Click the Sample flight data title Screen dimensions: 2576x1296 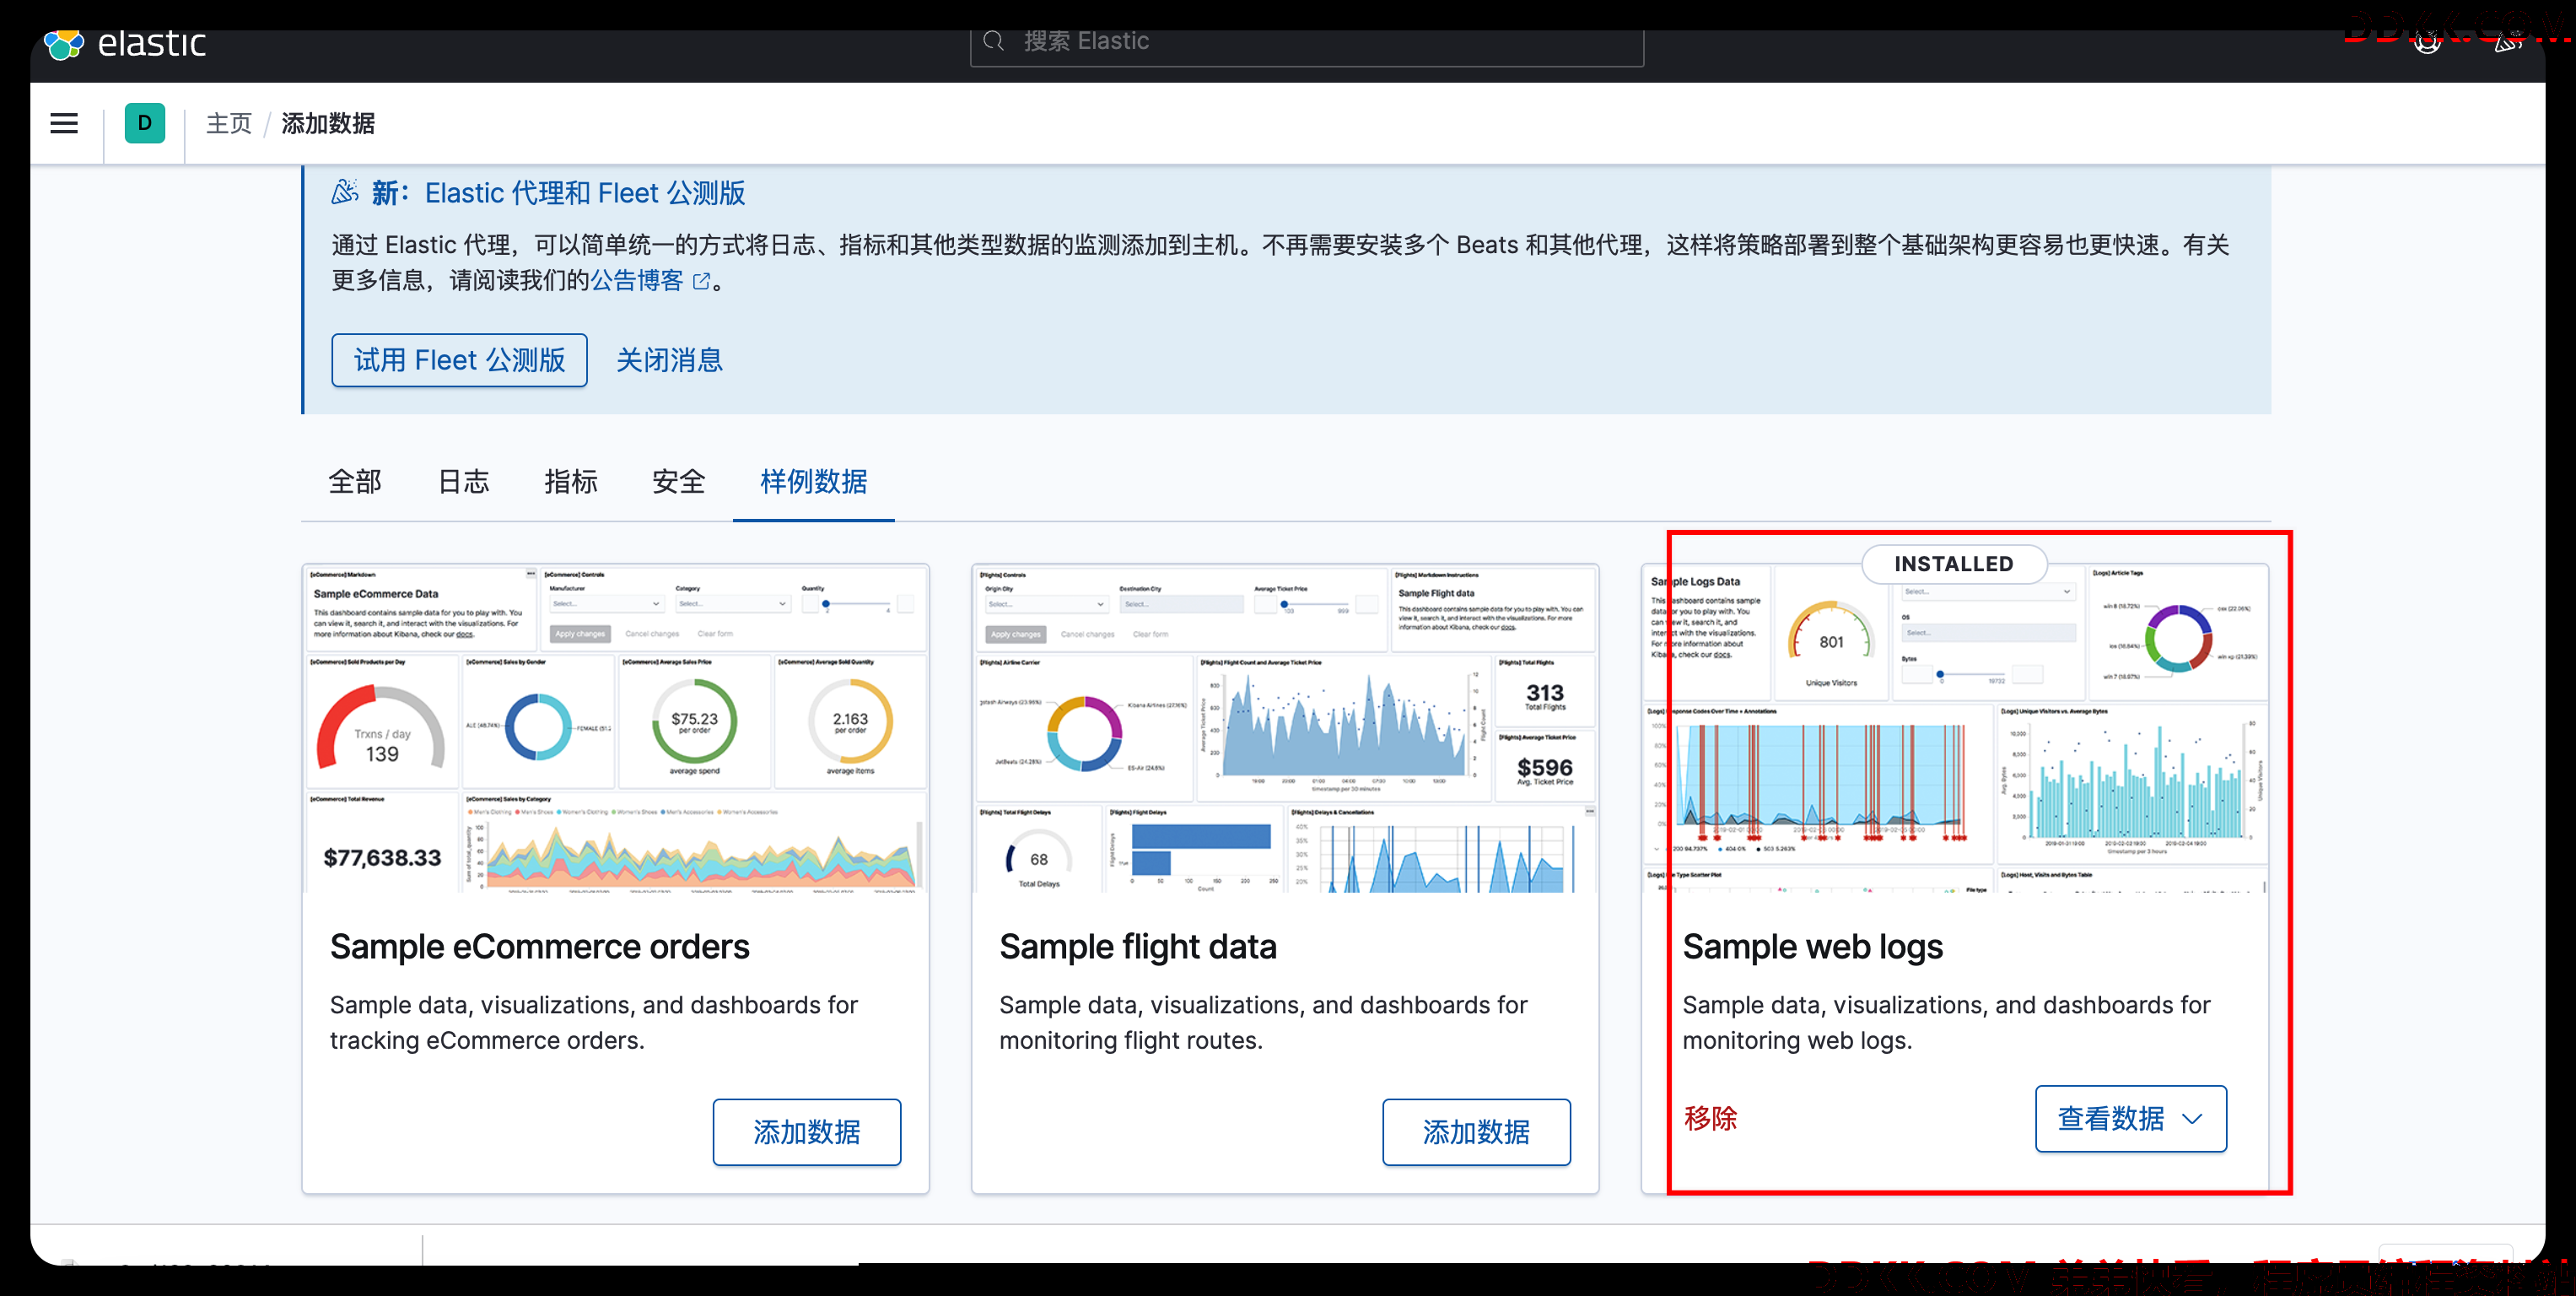[x=1138, y=947]
